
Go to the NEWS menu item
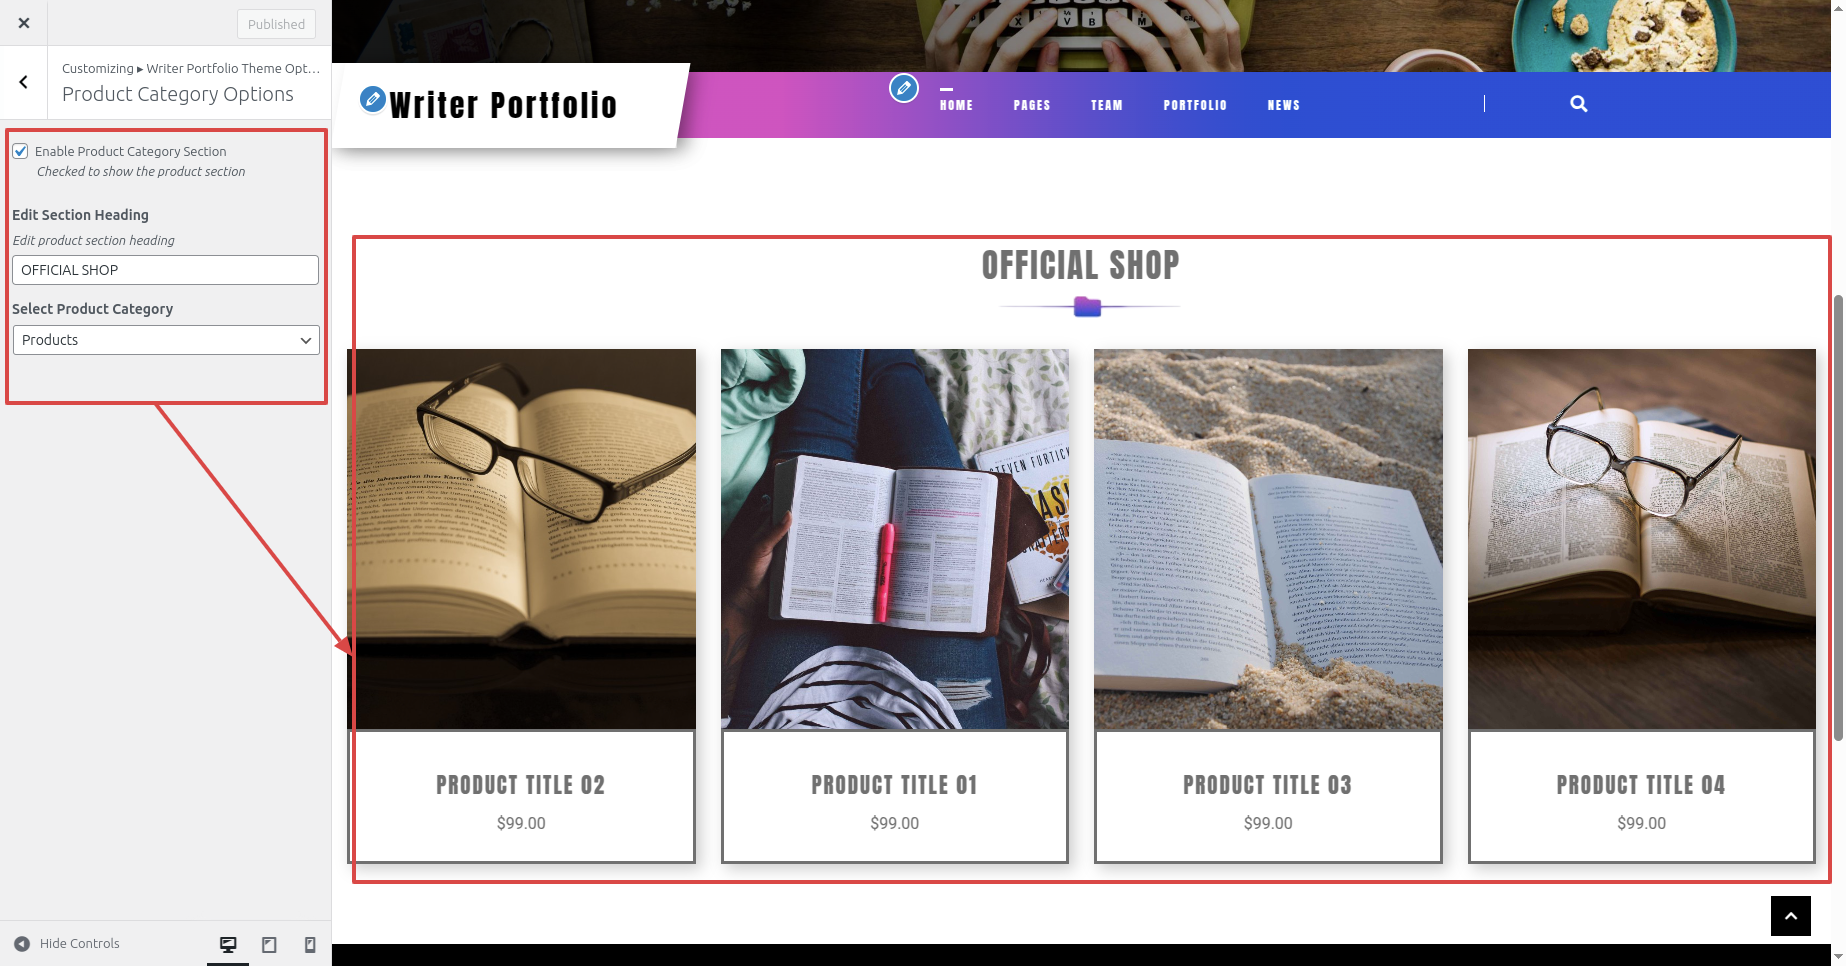click(x=1284, y=105)
